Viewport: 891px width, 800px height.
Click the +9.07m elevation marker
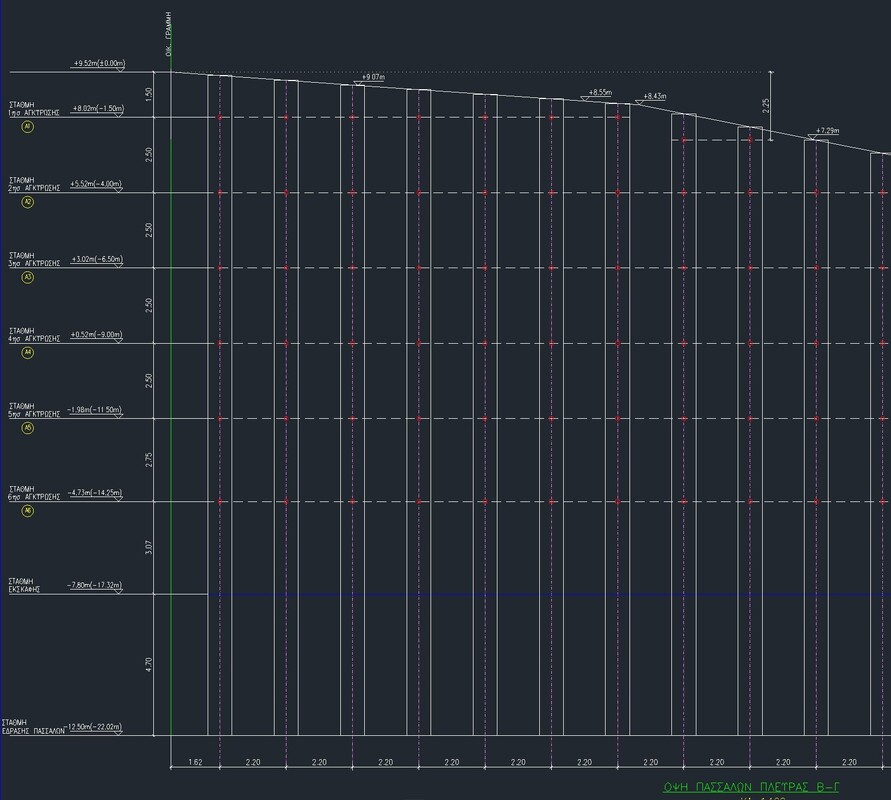pyautogui.click(x=373, y=77)
